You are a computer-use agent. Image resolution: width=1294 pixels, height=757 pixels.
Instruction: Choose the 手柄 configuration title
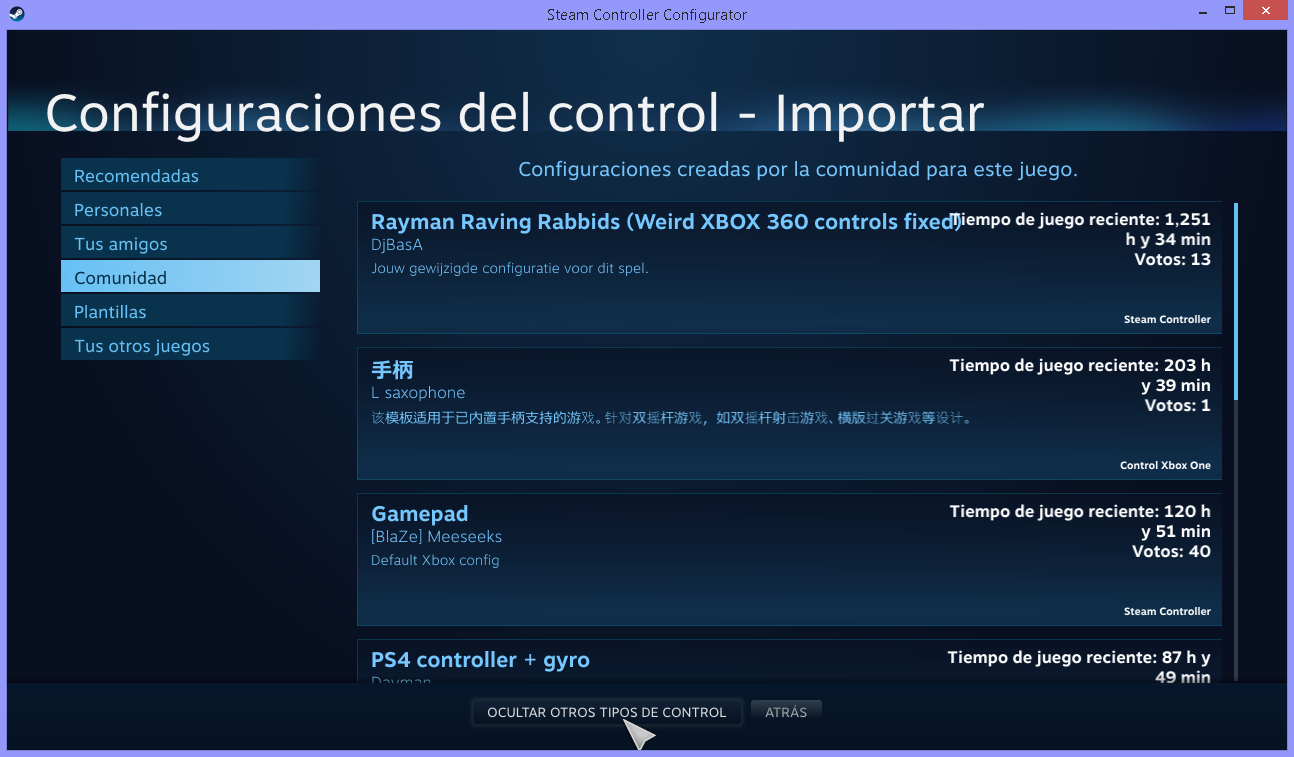click(392, 370)
